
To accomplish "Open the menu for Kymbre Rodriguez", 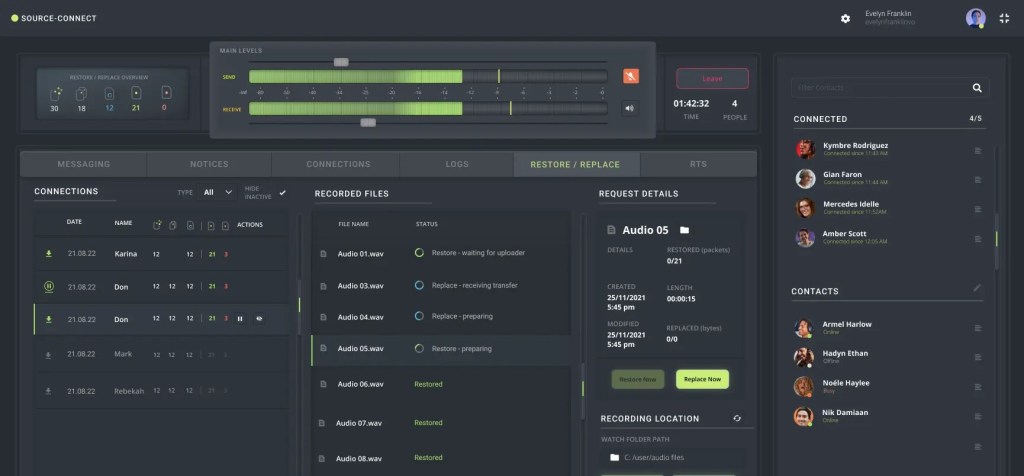I will point(978,151).
